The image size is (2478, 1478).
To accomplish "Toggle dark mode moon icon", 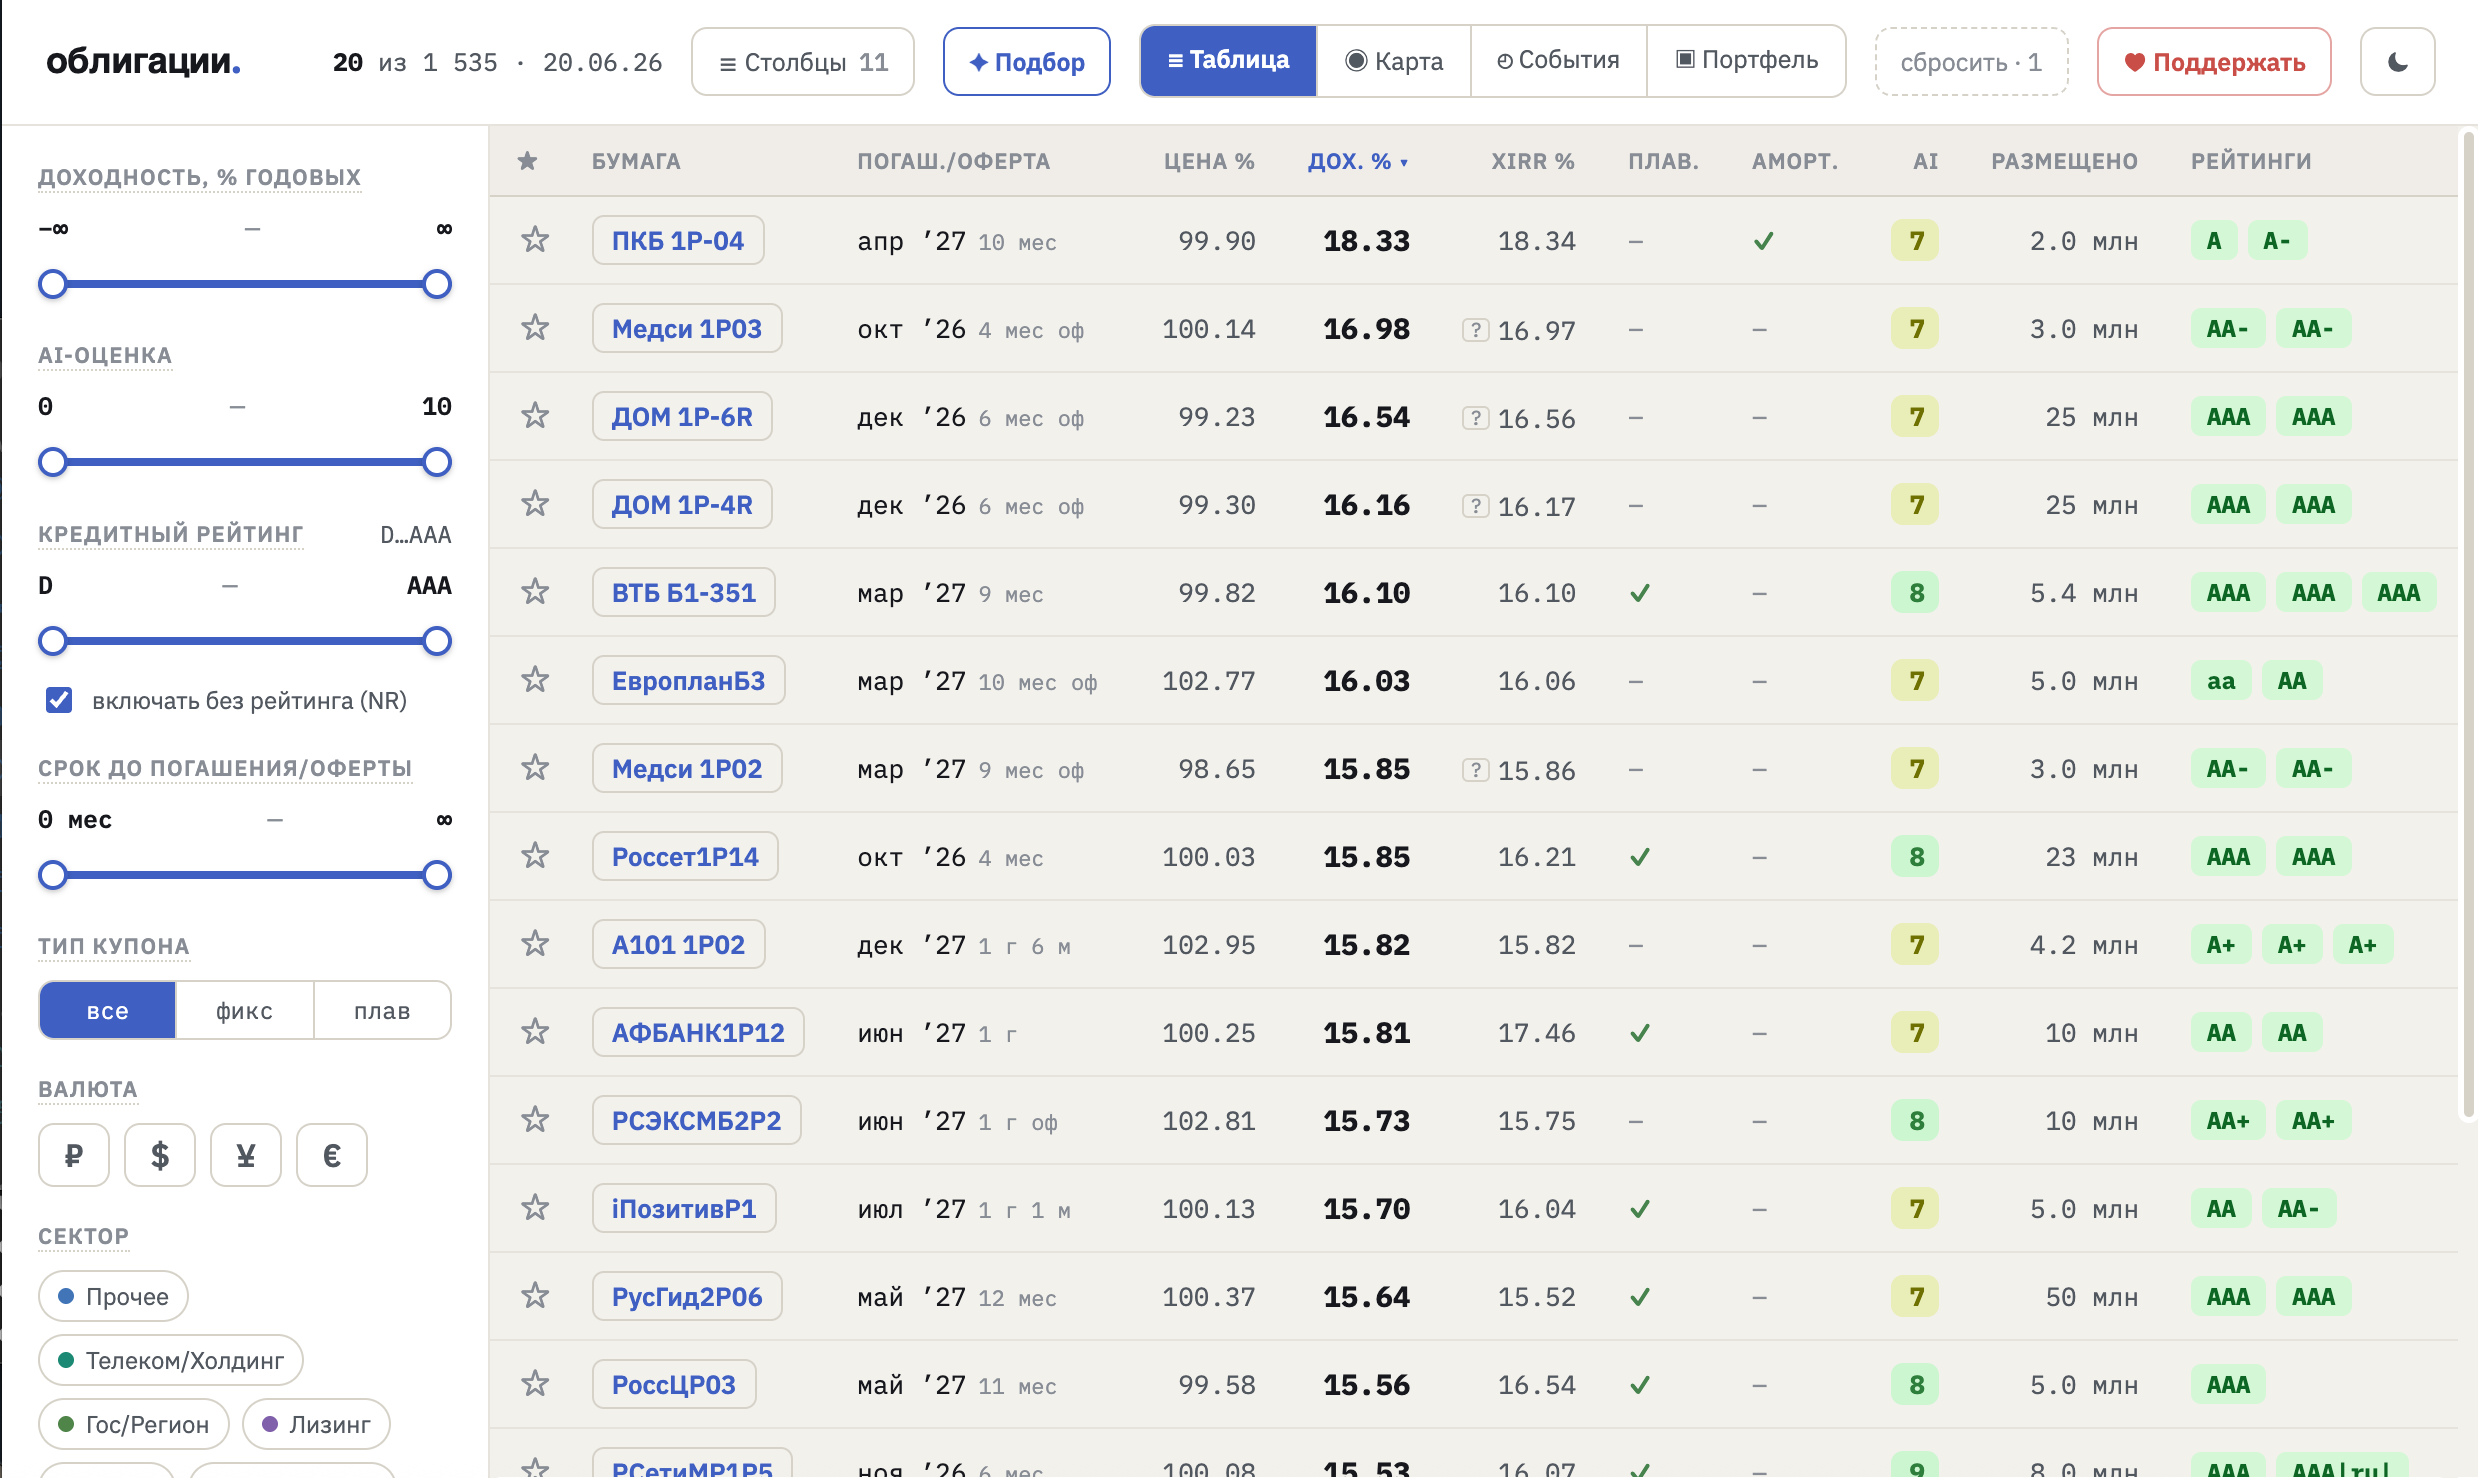I will (x=2397, y=62).
